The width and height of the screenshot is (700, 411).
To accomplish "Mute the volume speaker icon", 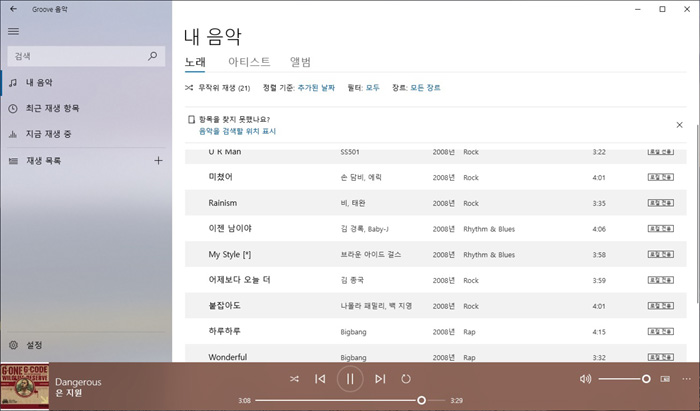I will pyautogui.click(x=585, y=379).
